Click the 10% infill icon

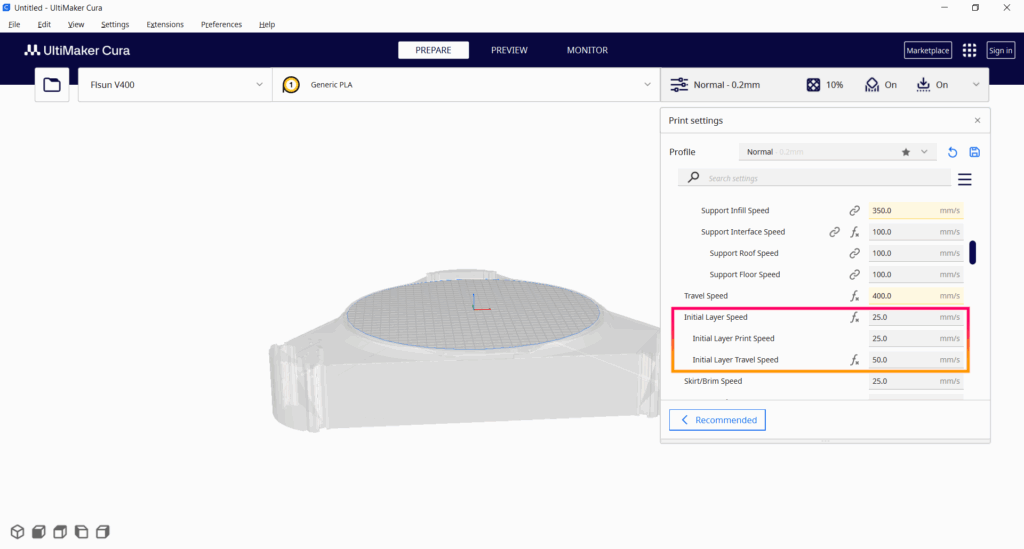(813, 85)
